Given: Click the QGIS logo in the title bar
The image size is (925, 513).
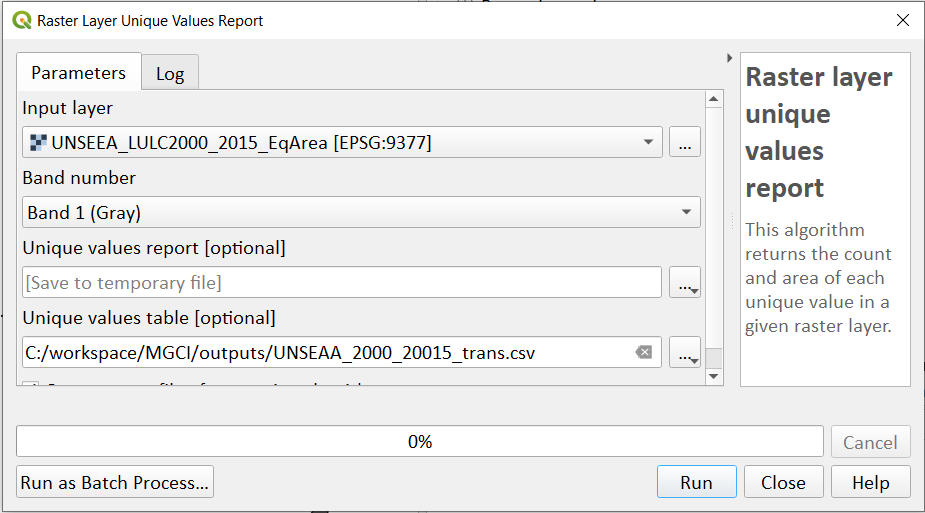Looking at the screenshot, I should tap(21, 21).
